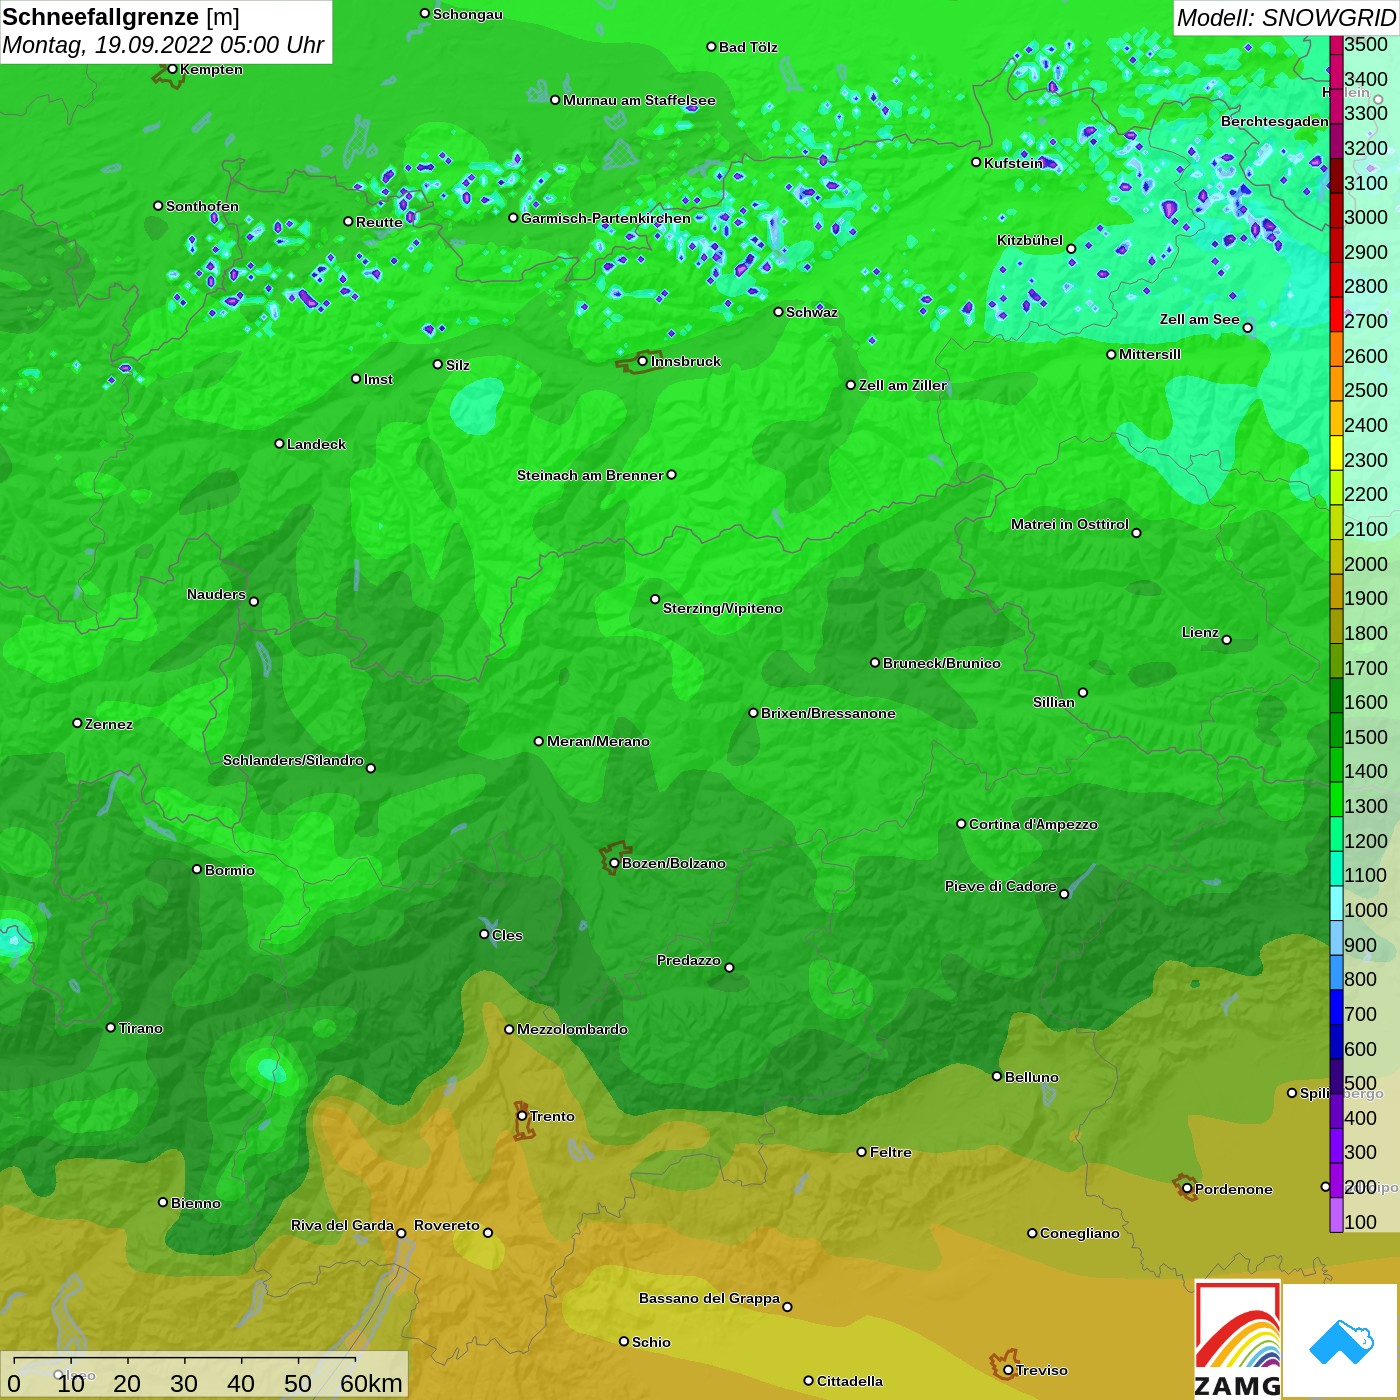This screenshot has height=1400, width=1400.
Task: Click the Bad Tölz marker dot
Action: click(x=711, y=47)
